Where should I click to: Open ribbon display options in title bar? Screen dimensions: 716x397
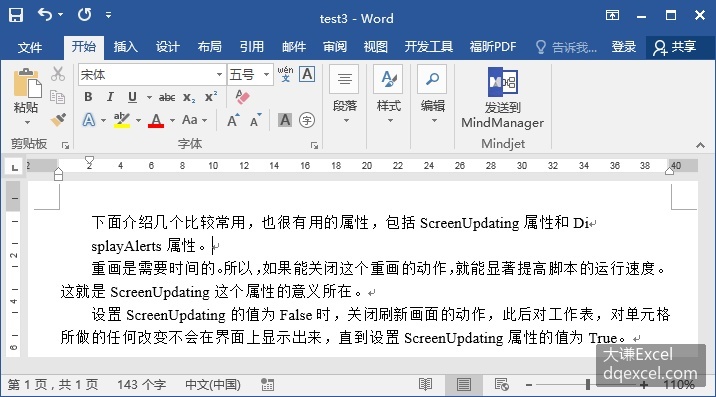pos(612,15)
